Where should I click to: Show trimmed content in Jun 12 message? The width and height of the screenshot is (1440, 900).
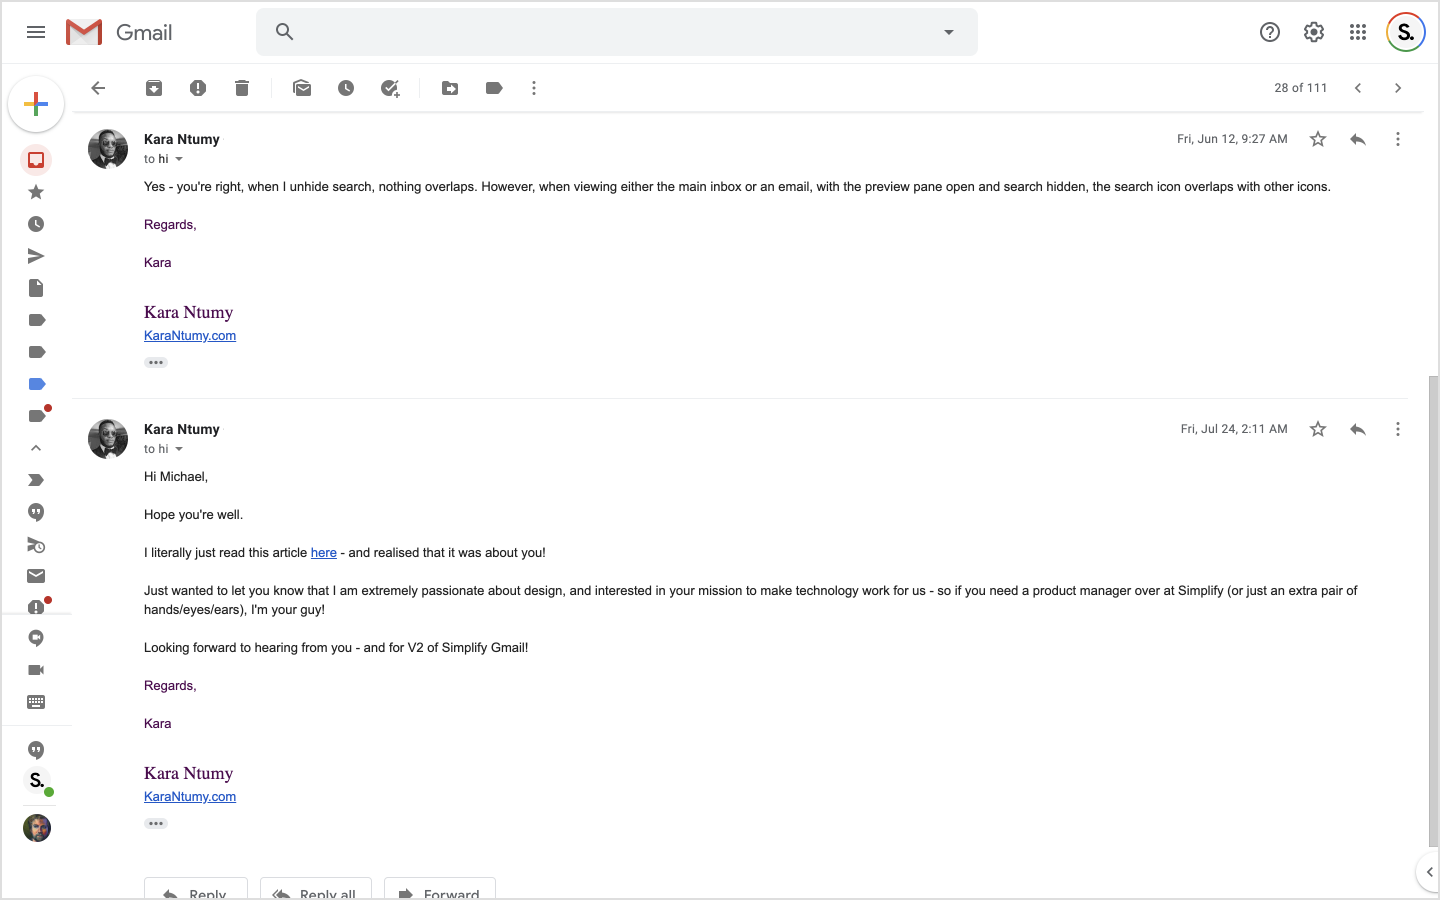coord(156,363)
